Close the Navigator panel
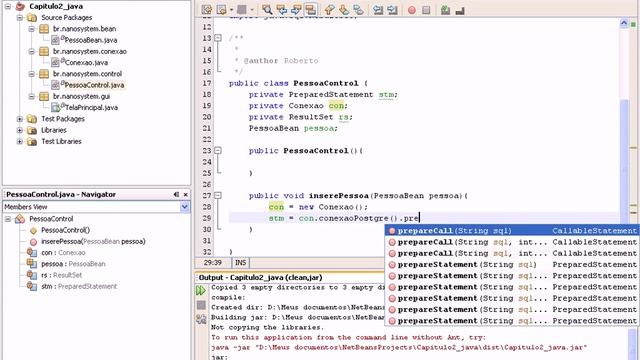The image size is (640, 360). 186,195
